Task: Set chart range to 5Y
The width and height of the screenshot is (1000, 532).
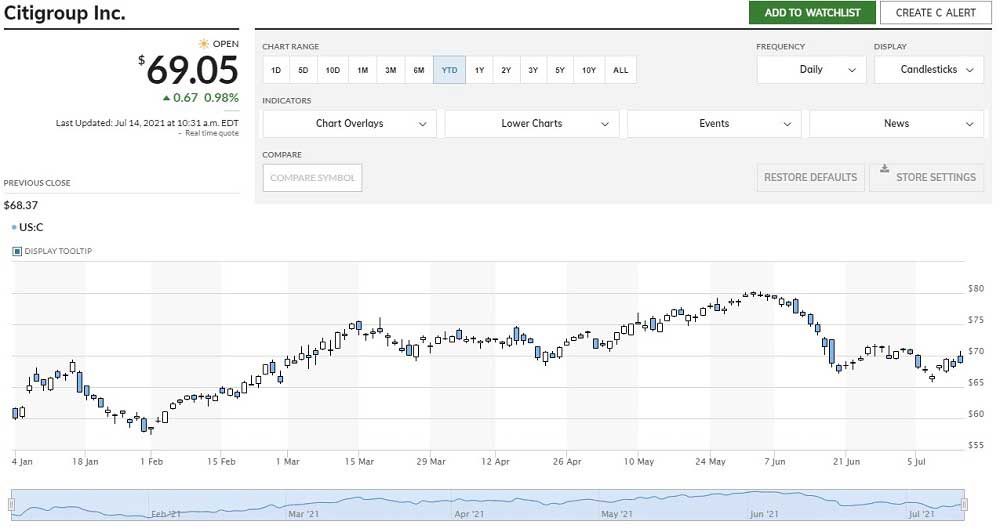Action: click(x=559, y=70)
